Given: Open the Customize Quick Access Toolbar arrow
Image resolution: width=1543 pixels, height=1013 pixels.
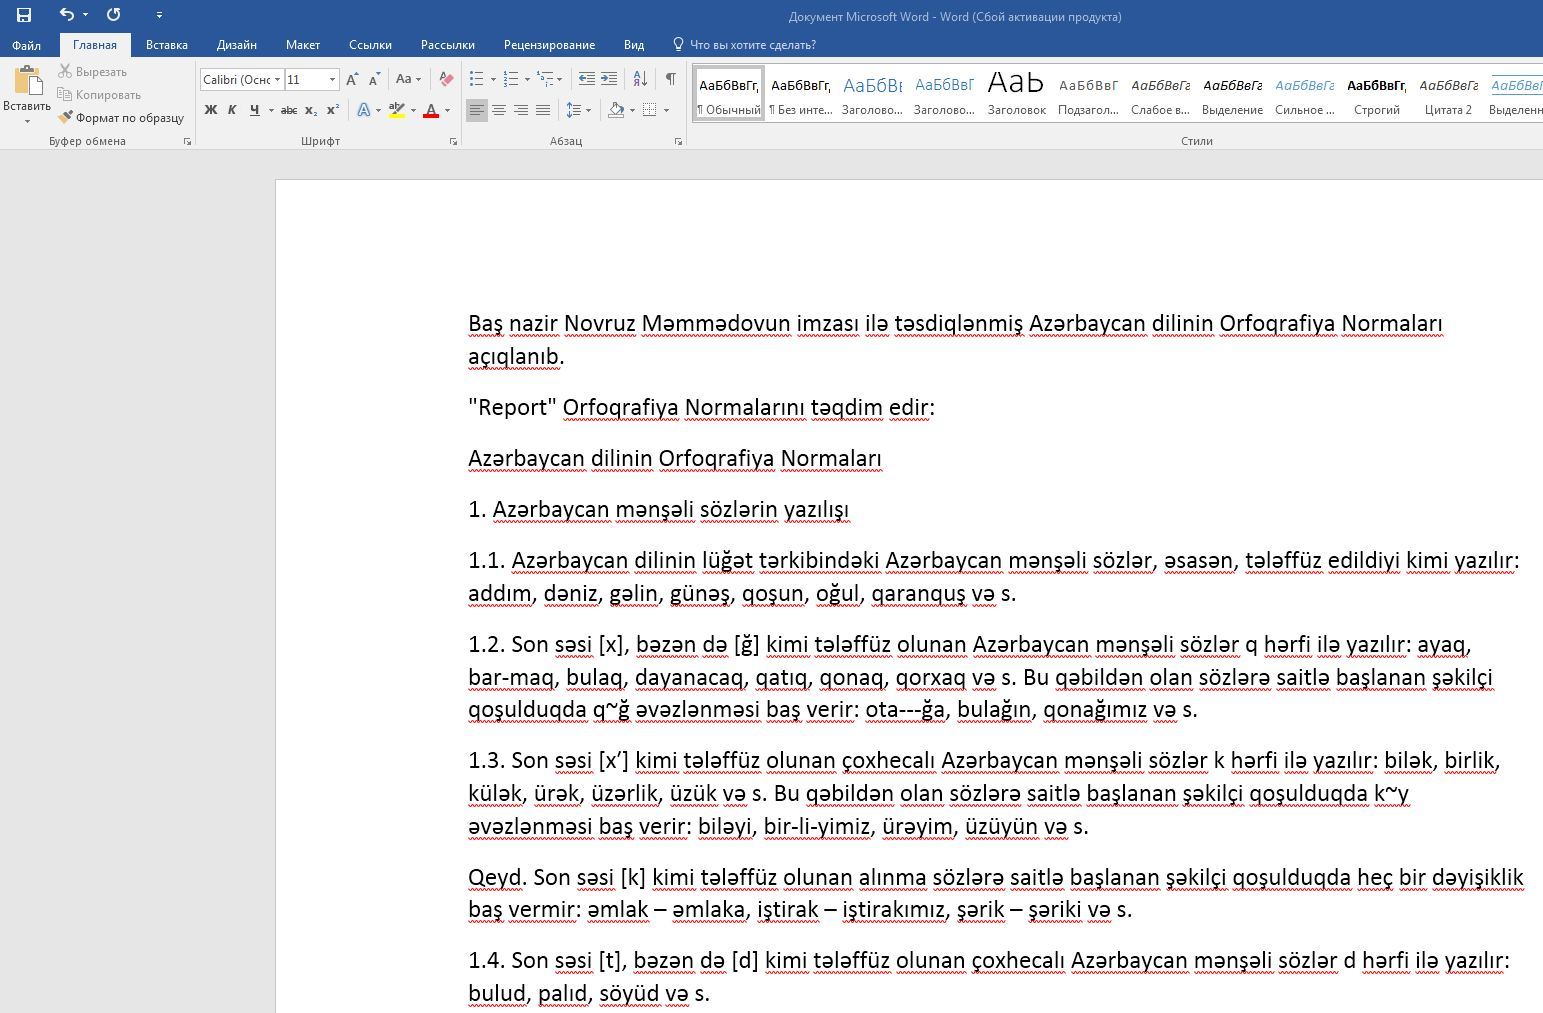Looking at the screenshot, I should [160, 15].
